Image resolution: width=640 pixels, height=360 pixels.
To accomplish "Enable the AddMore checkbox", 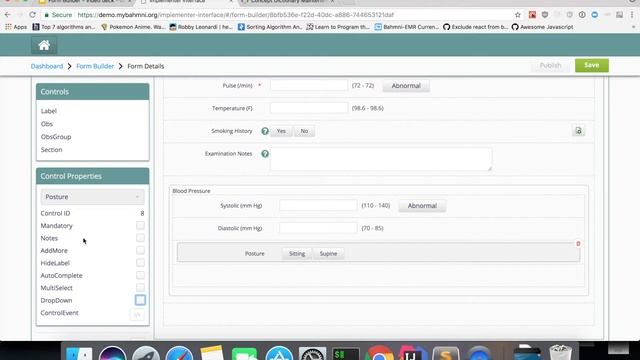I will (140, 250).
